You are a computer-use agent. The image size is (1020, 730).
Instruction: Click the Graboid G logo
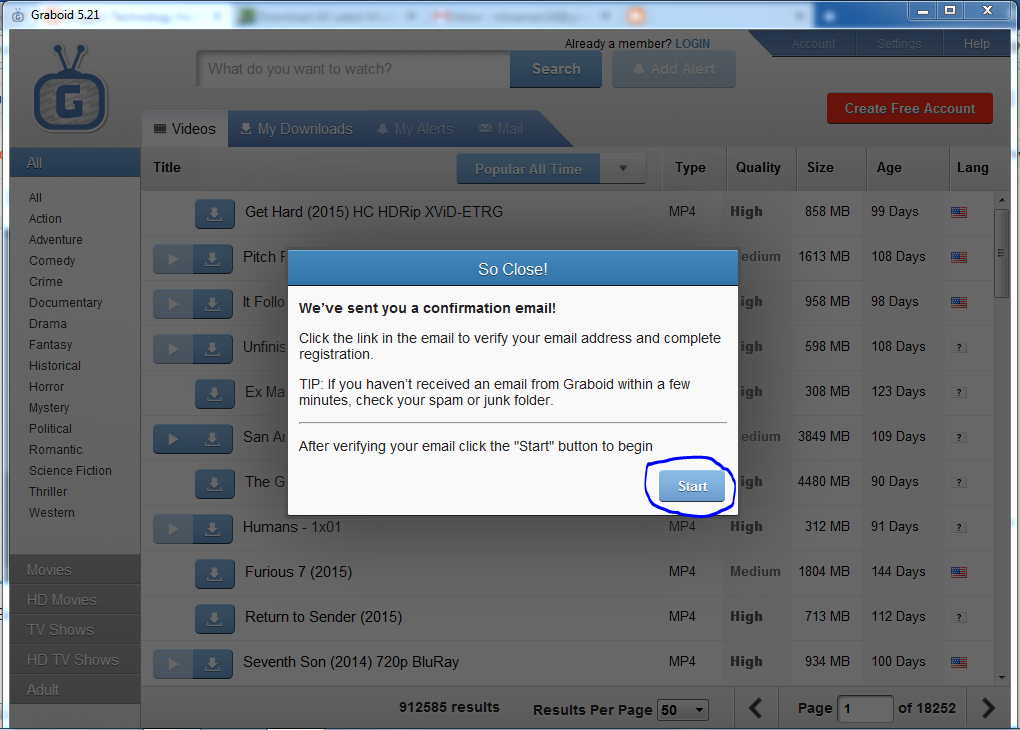tap(70, 87)
